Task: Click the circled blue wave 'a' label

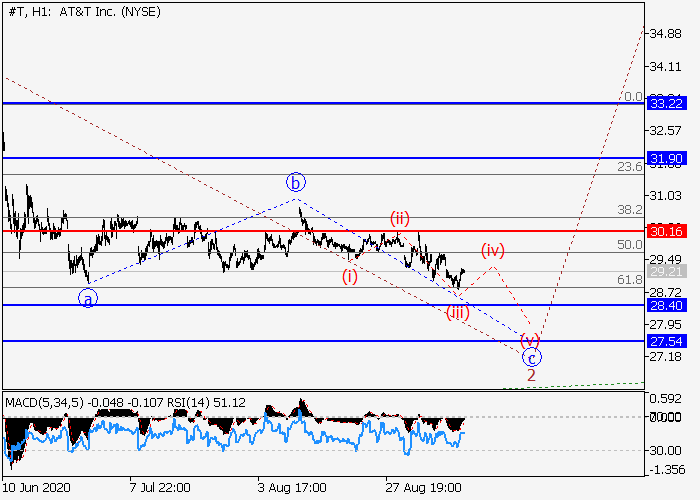Action: (x=88, y=298)
